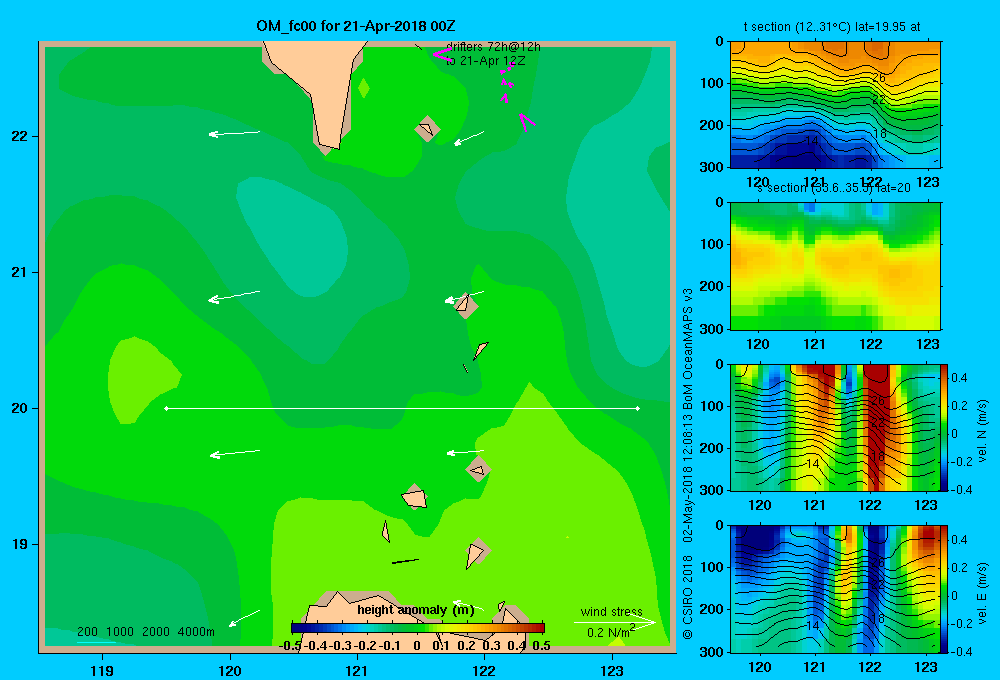Click longitude label 121 under the main map

[x=357, y=670]
